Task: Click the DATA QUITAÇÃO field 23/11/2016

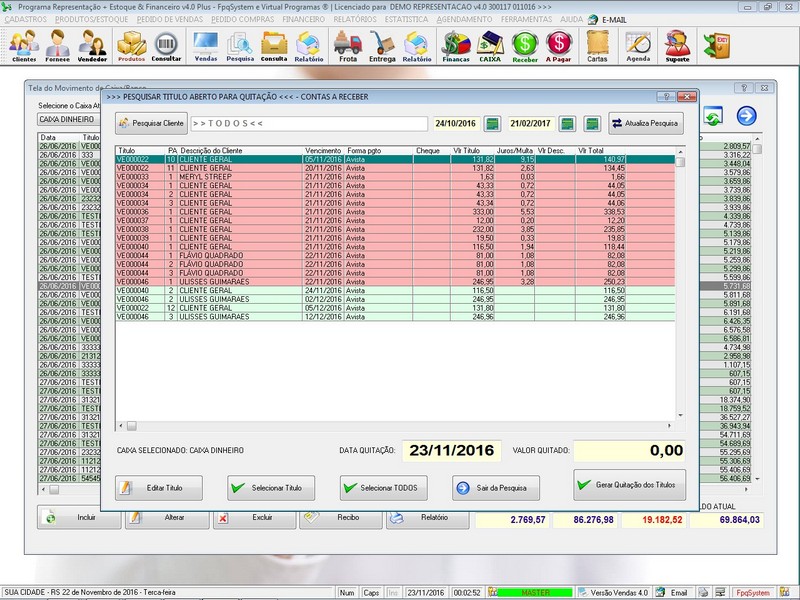Action: pyautogui.click(x=452, y=451)
